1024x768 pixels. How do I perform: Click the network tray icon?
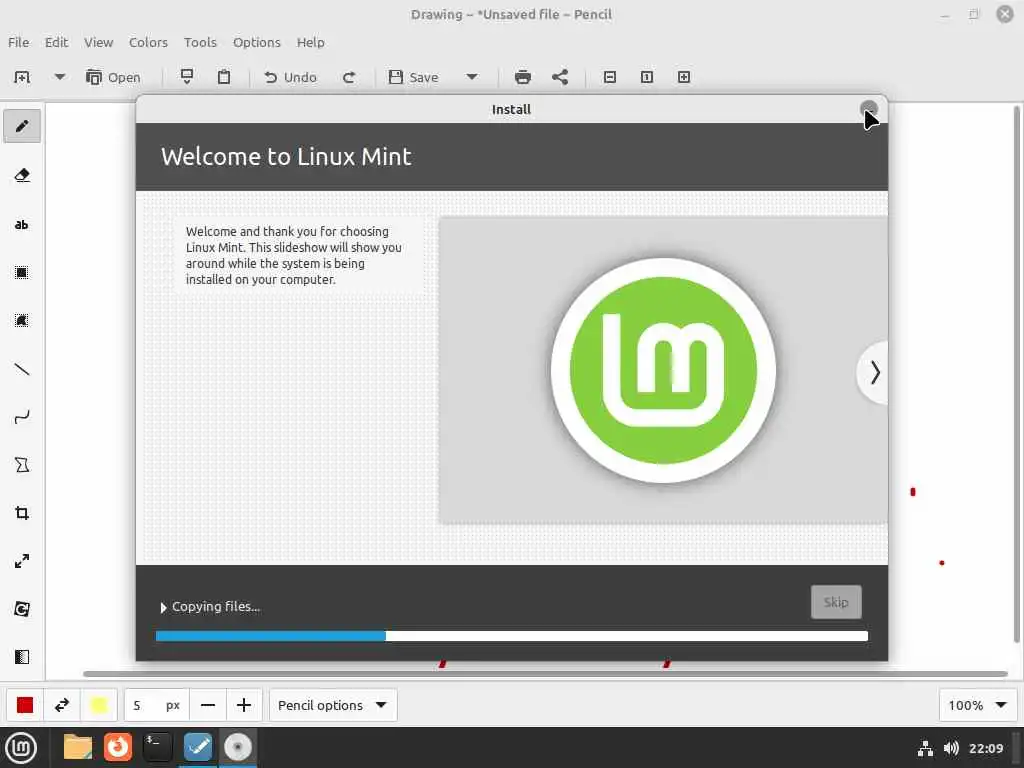(925, 748)
